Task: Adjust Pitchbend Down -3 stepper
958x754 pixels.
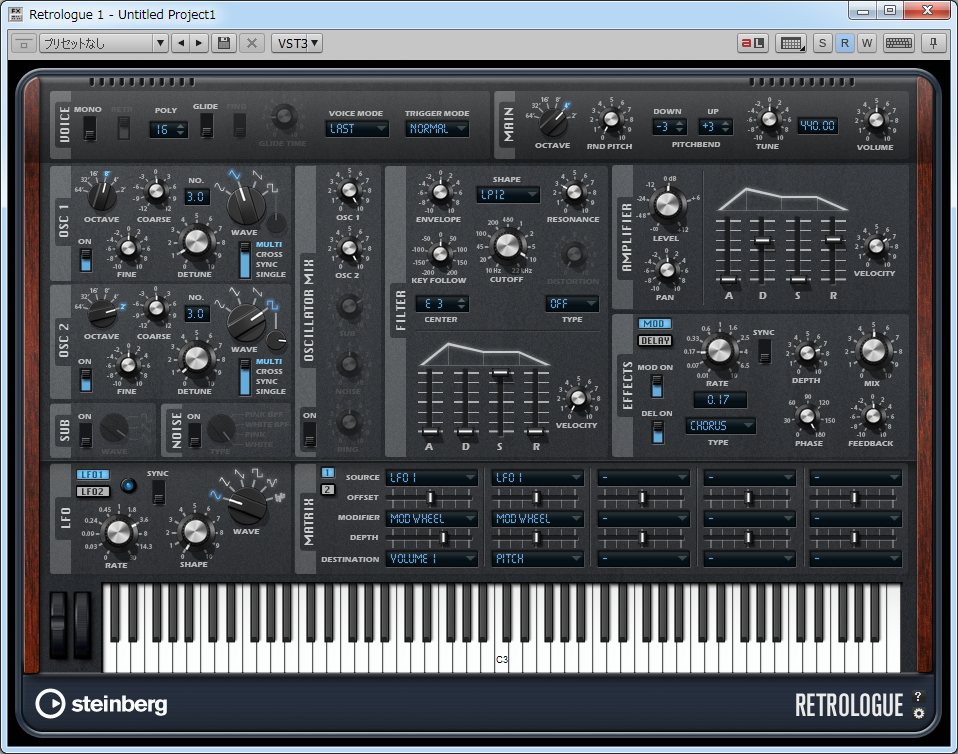Action: 669,127
